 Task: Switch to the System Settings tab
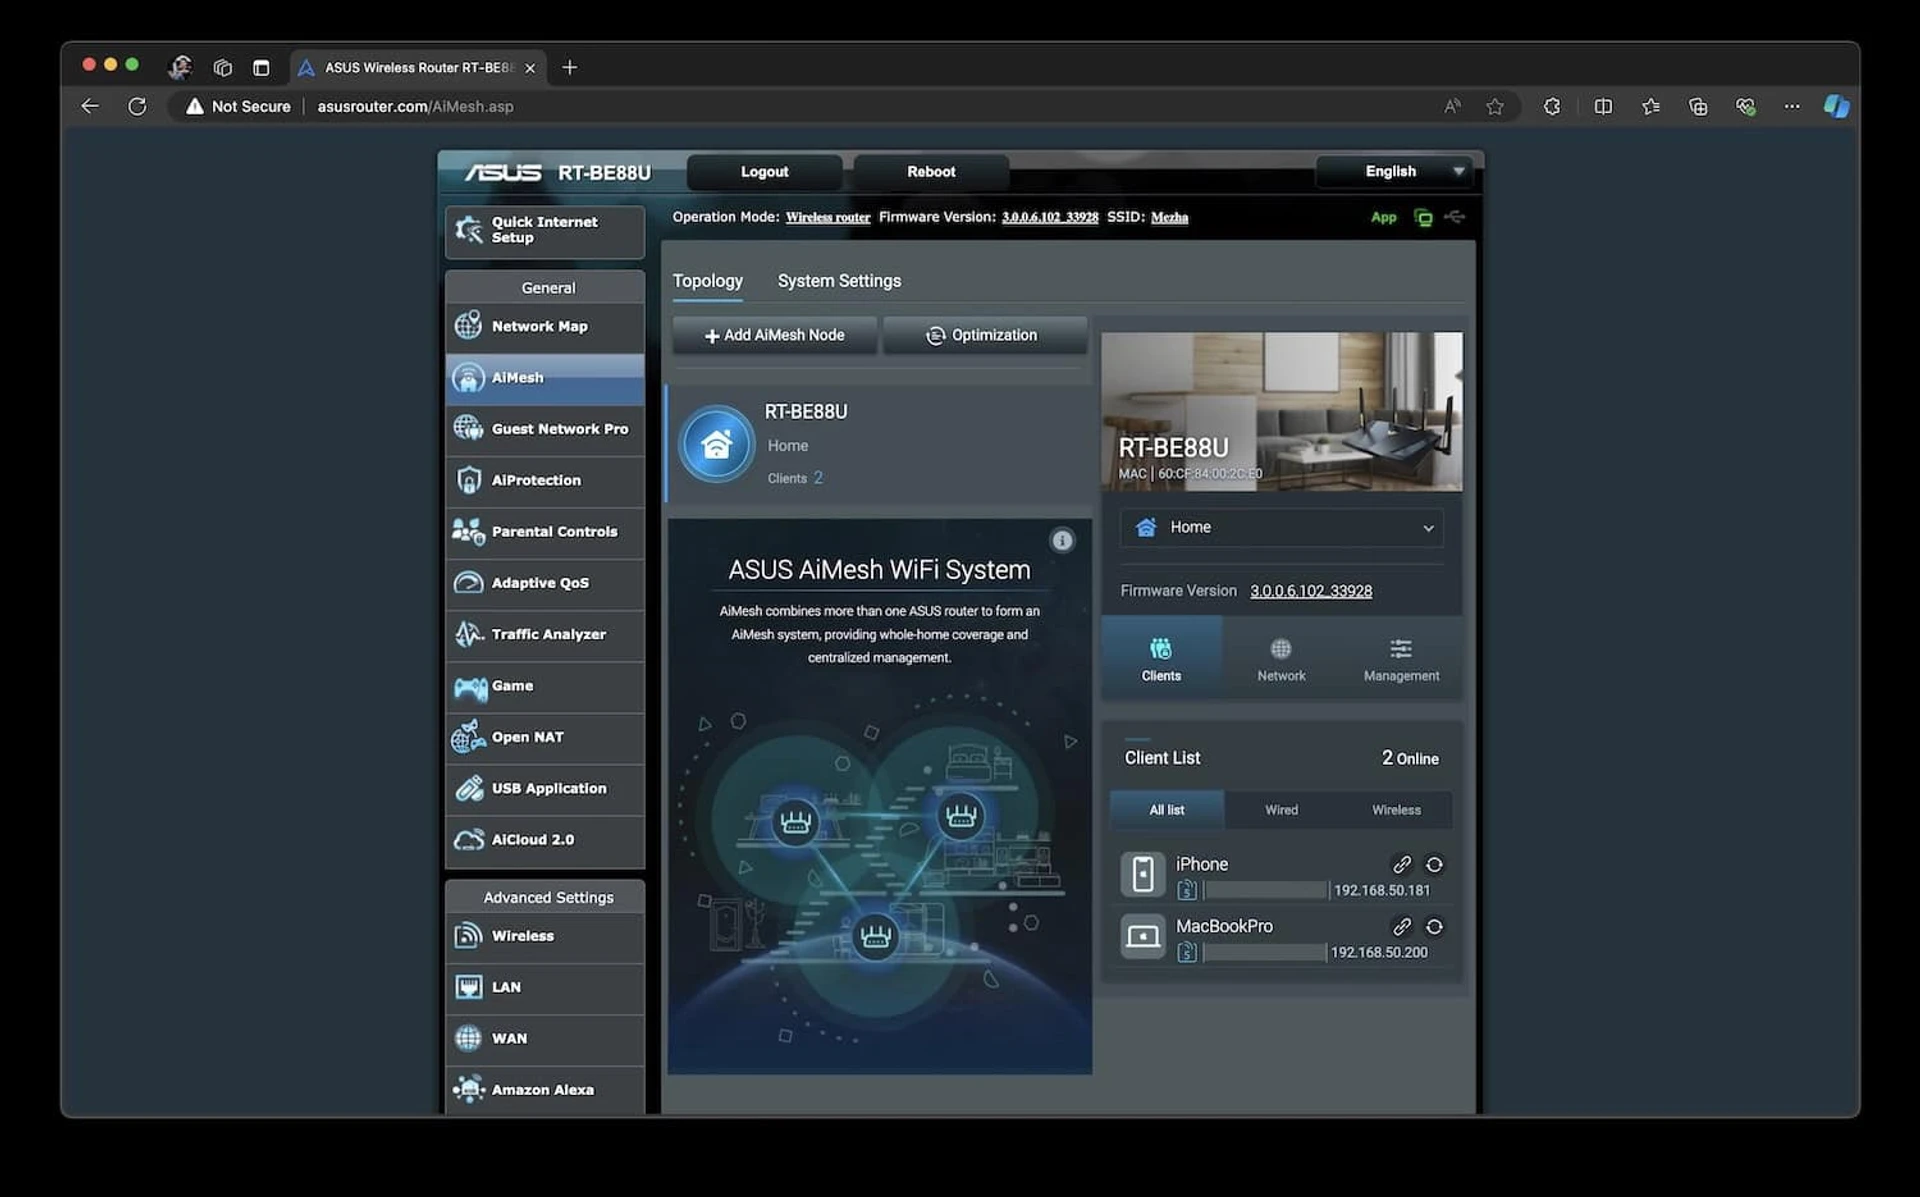tap(839, 281)
